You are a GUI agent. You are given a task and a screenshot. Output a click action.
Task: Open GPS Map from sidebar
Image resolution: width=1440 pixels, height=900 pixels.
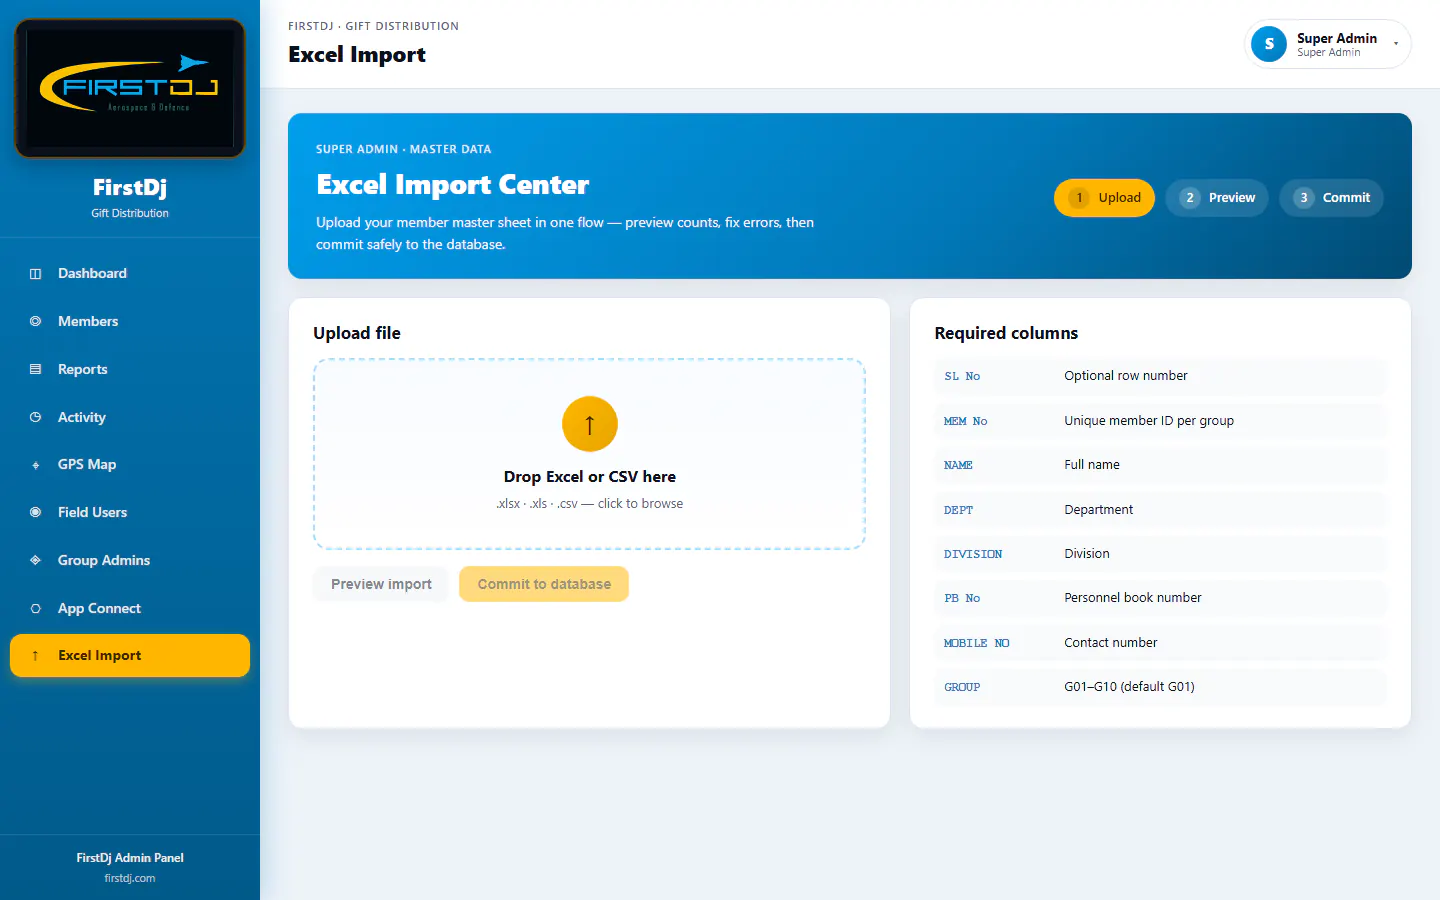point(130,465)
